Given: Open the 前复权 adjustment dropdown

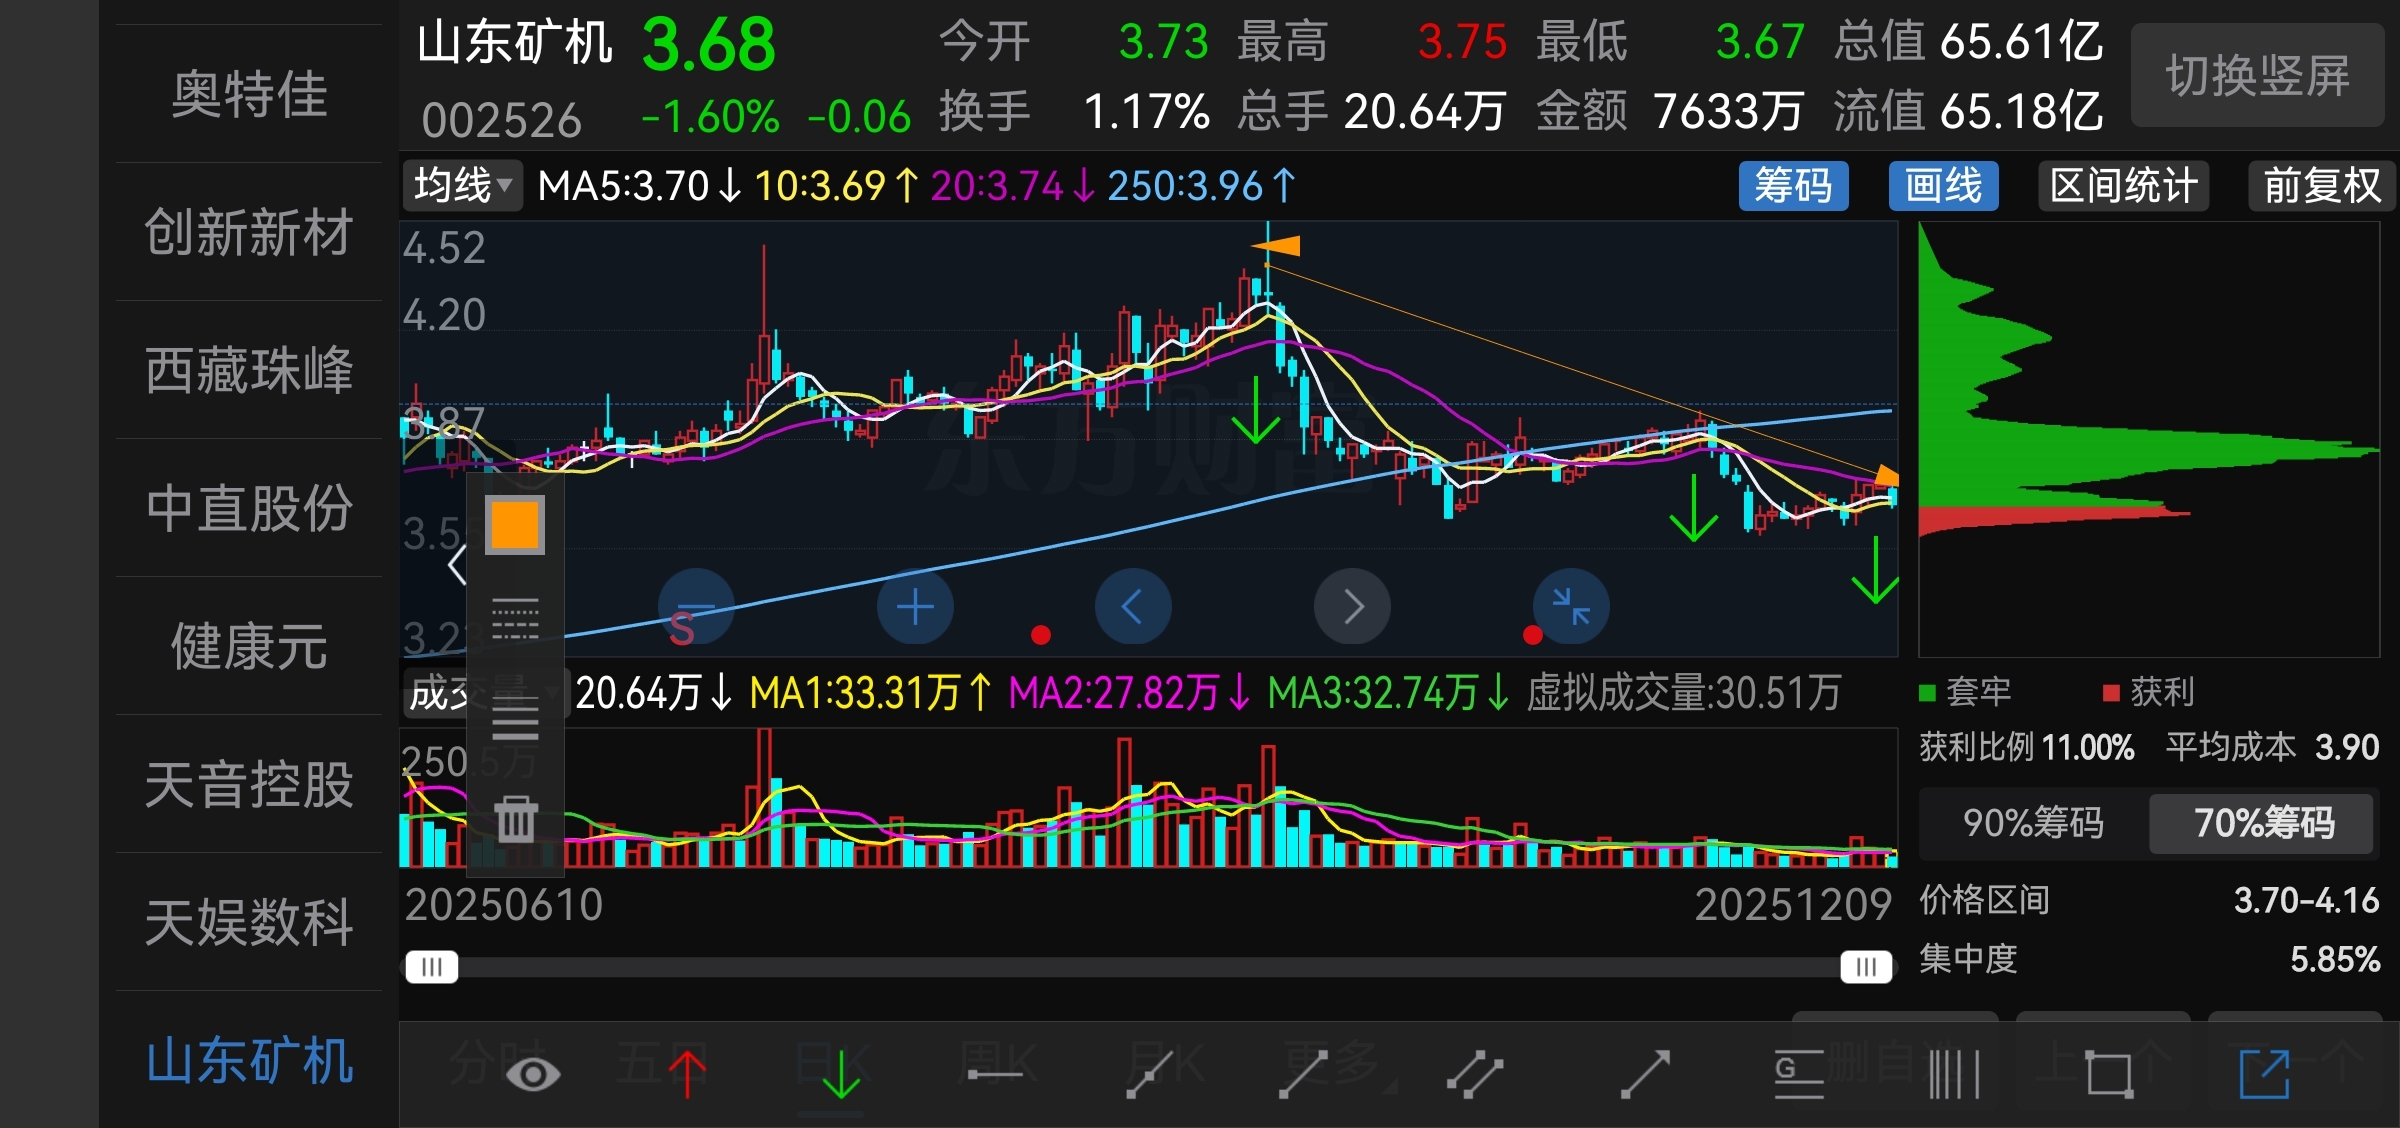Looking at the screenshot, I should [x=2321, y=186].
